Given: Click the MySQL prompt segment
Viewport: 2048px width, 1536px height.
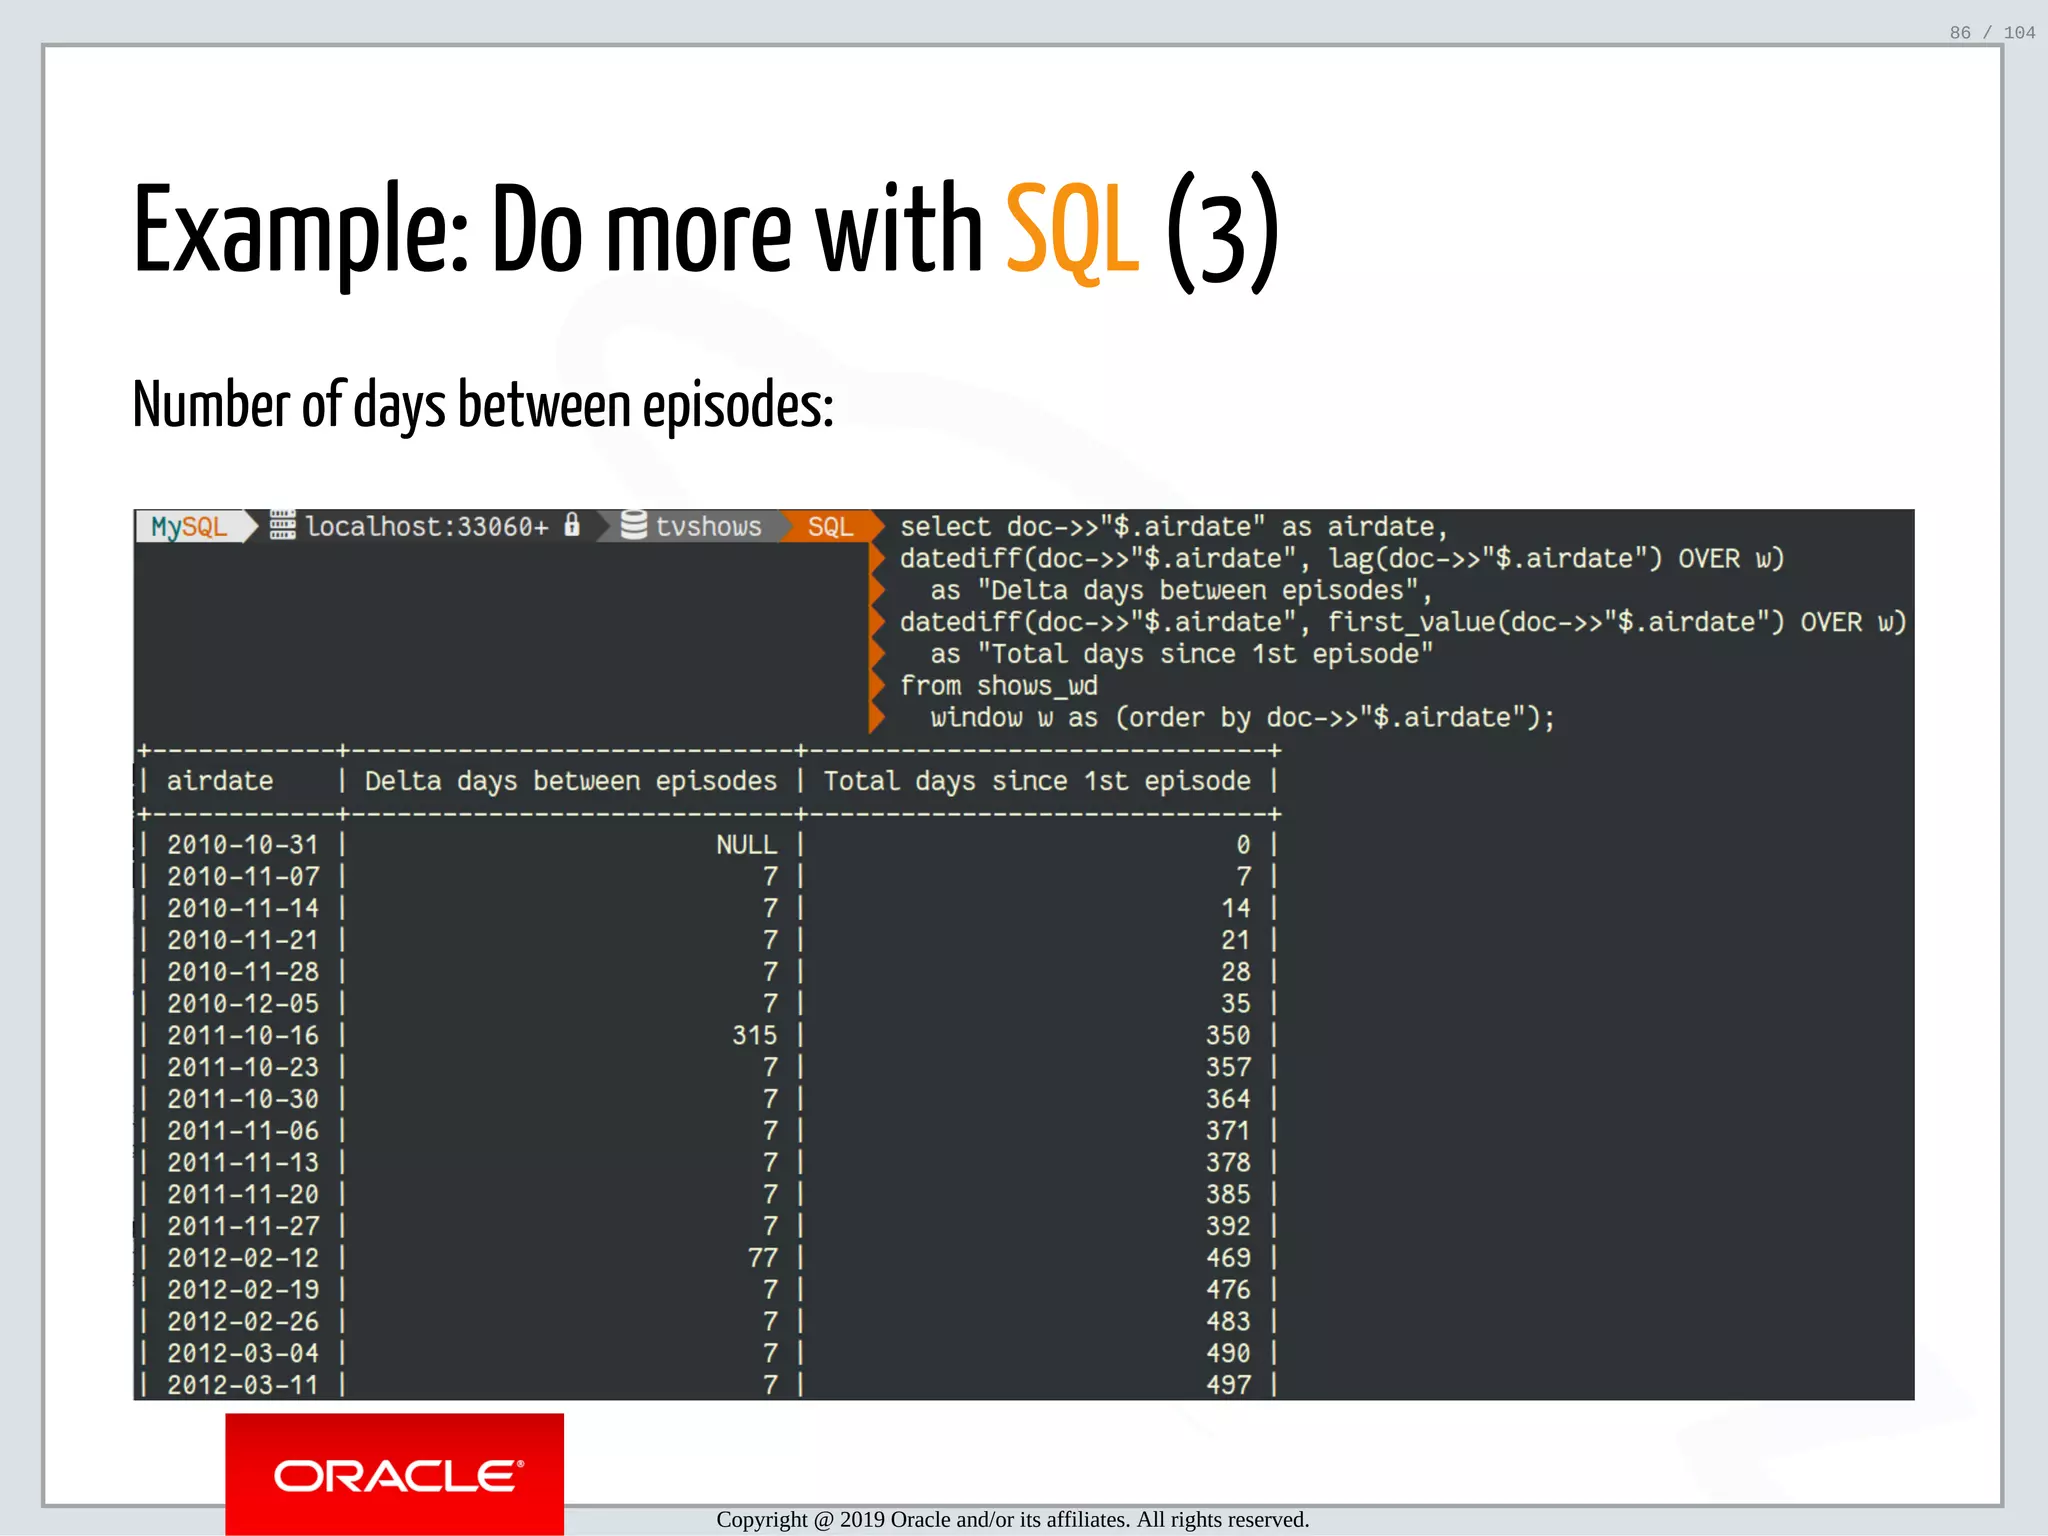Looking at the screenshot, I should tap(190, 527).
